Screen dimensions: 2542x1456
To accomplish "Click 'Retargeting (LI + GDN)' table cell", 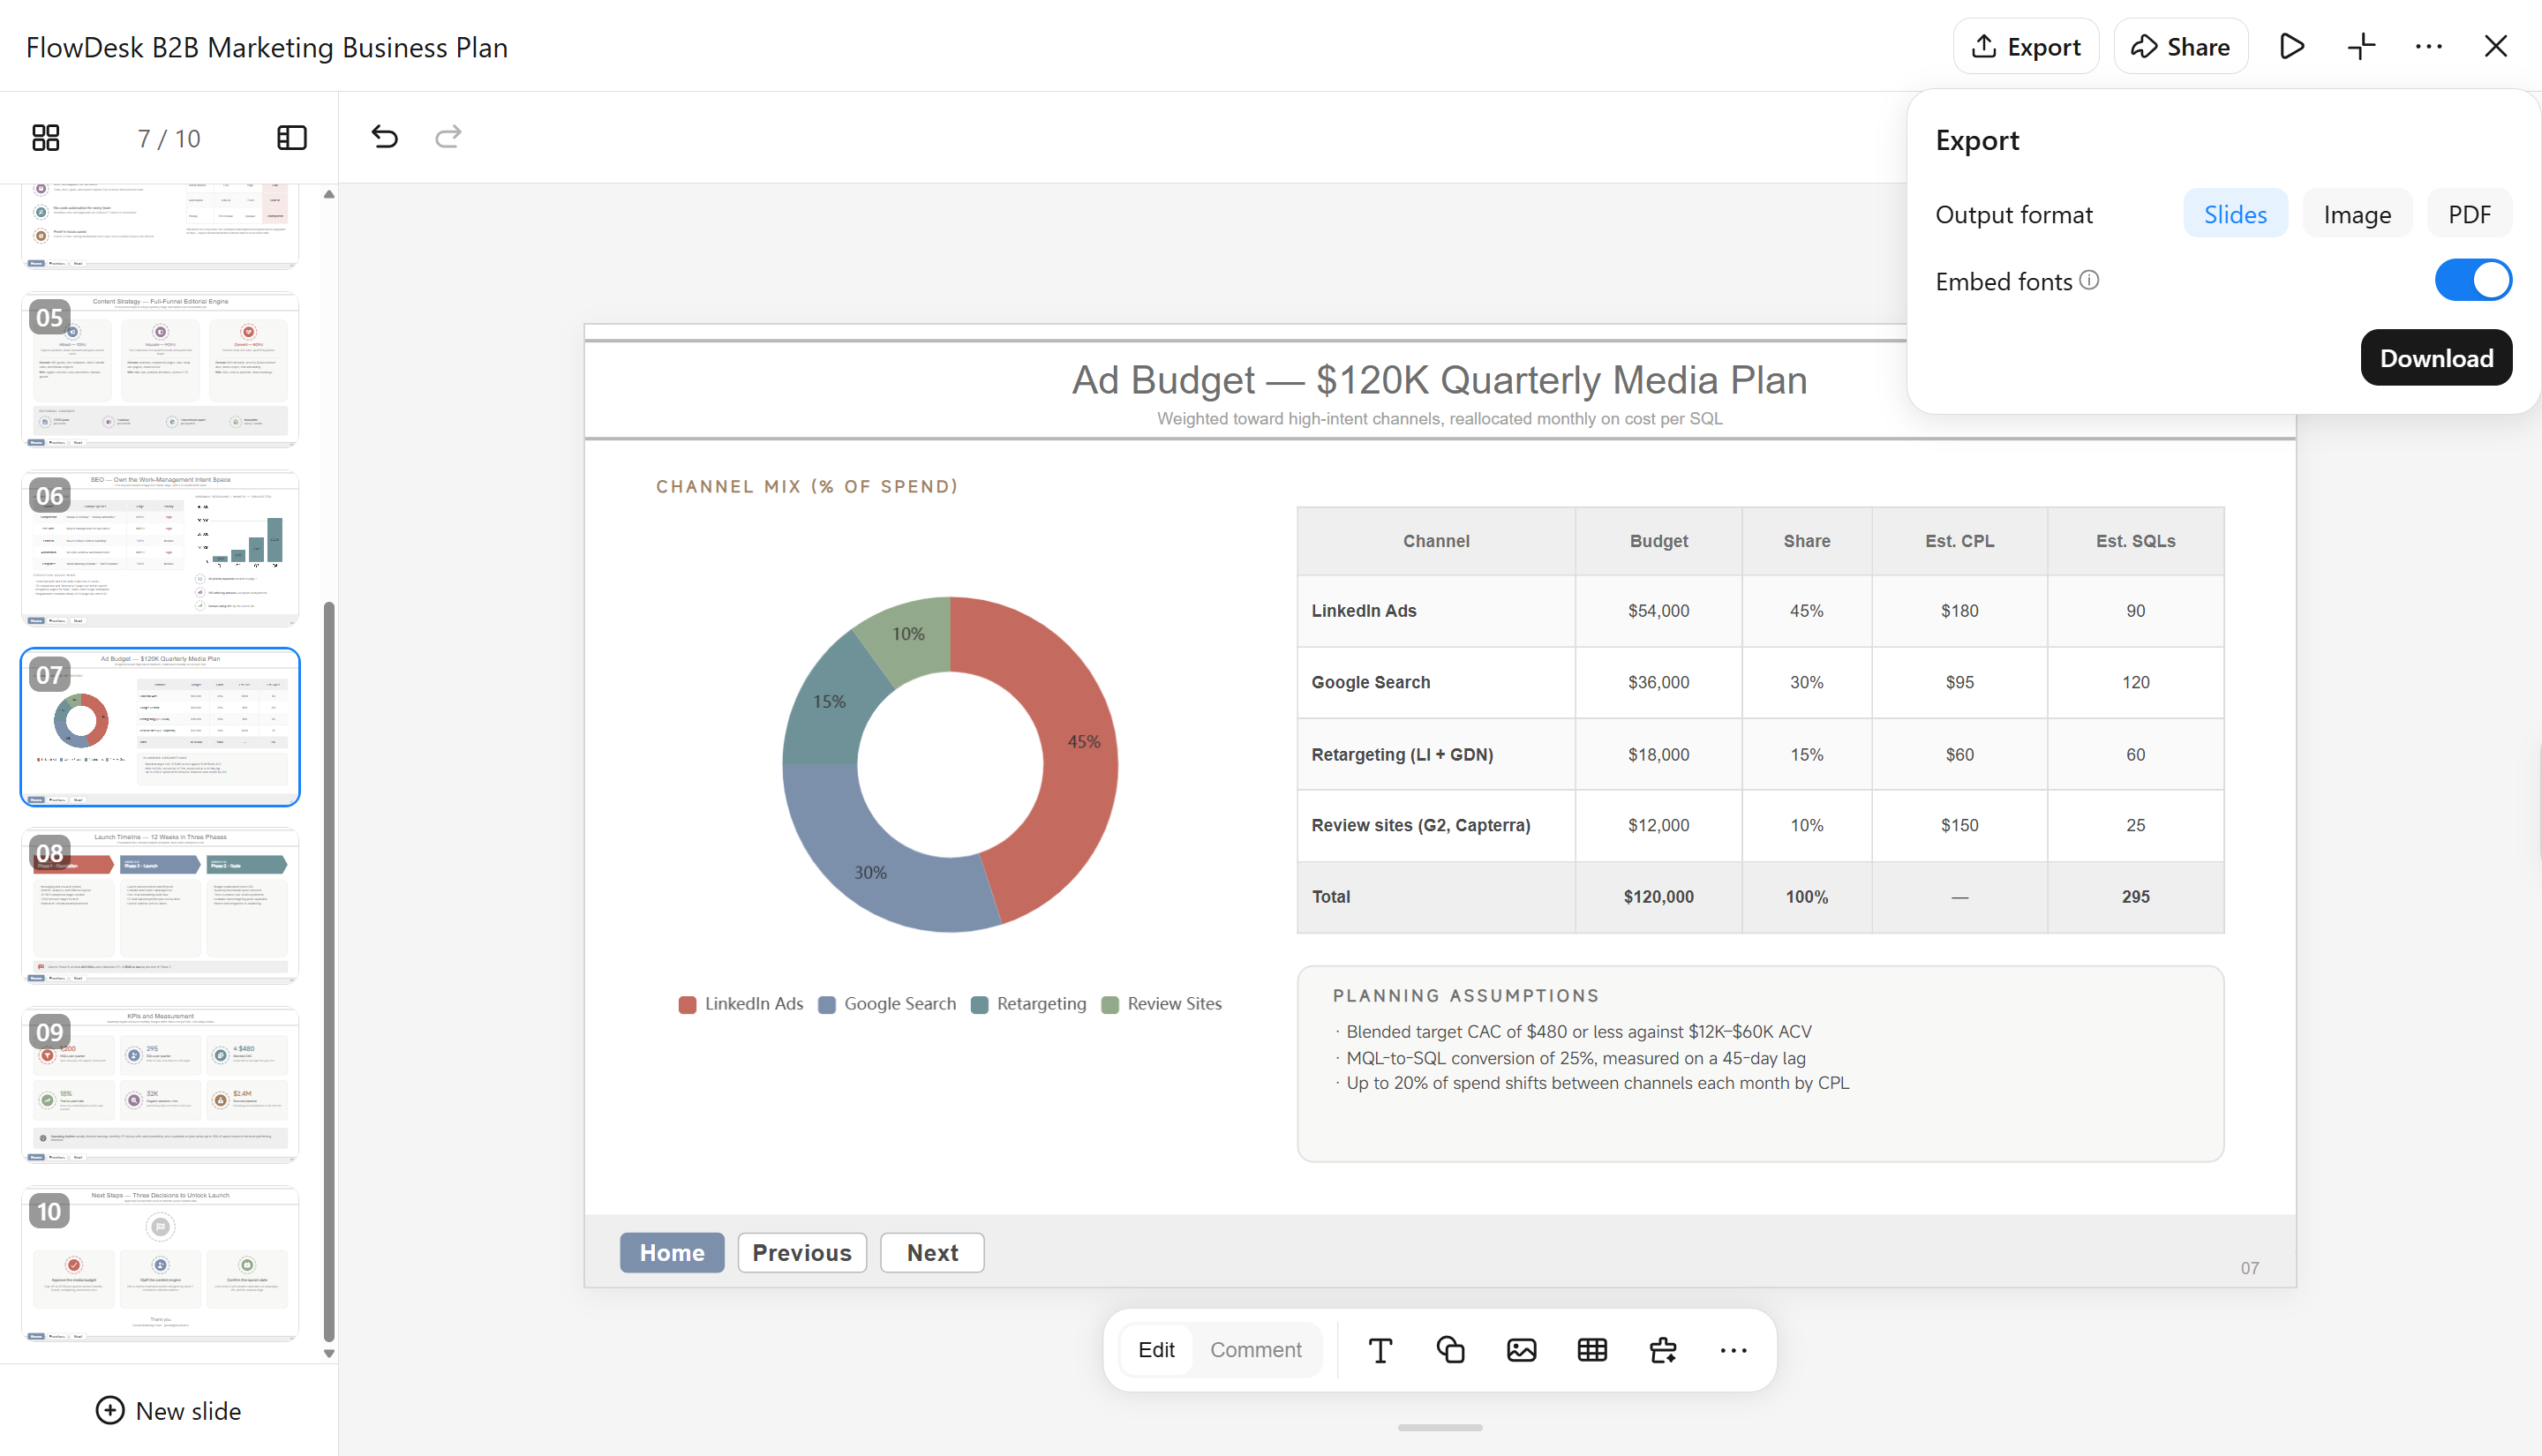I will click(1436, 754).
